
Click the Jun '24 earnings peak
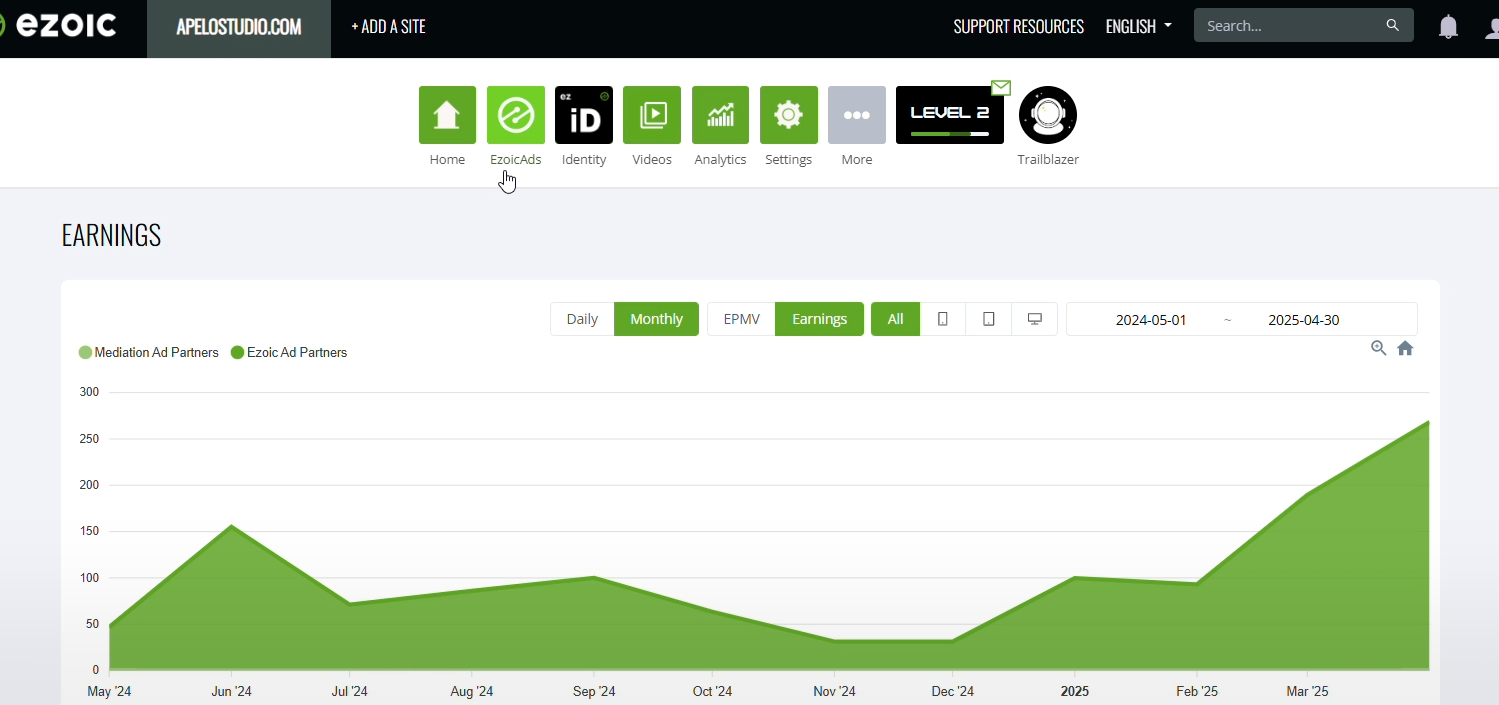[x=232, y=526]
